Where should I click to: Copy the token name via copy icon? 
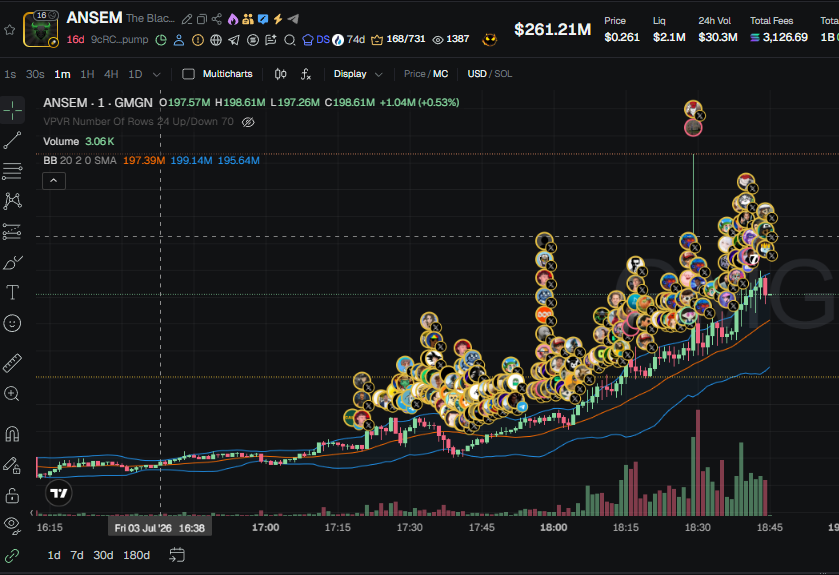click(202, 19)
